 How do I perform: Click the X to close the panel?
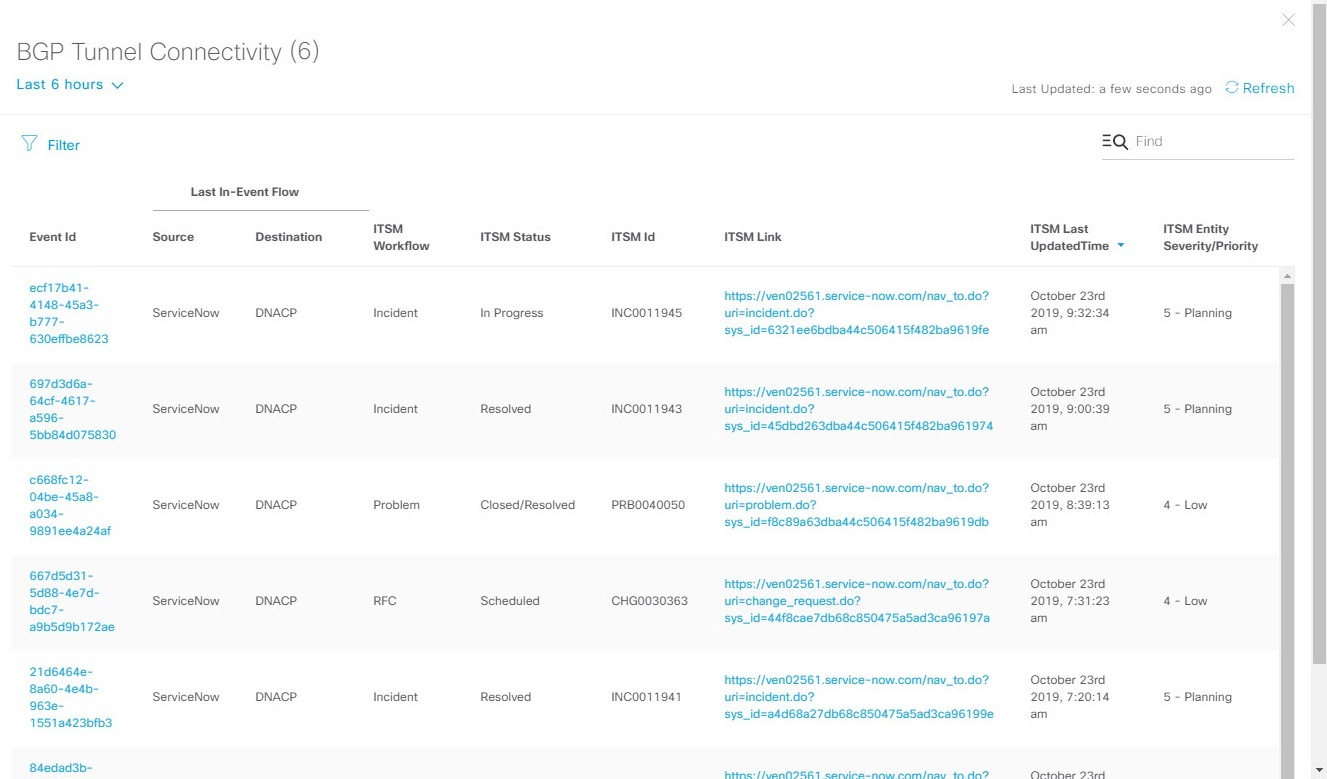(x=1288, y=19)
